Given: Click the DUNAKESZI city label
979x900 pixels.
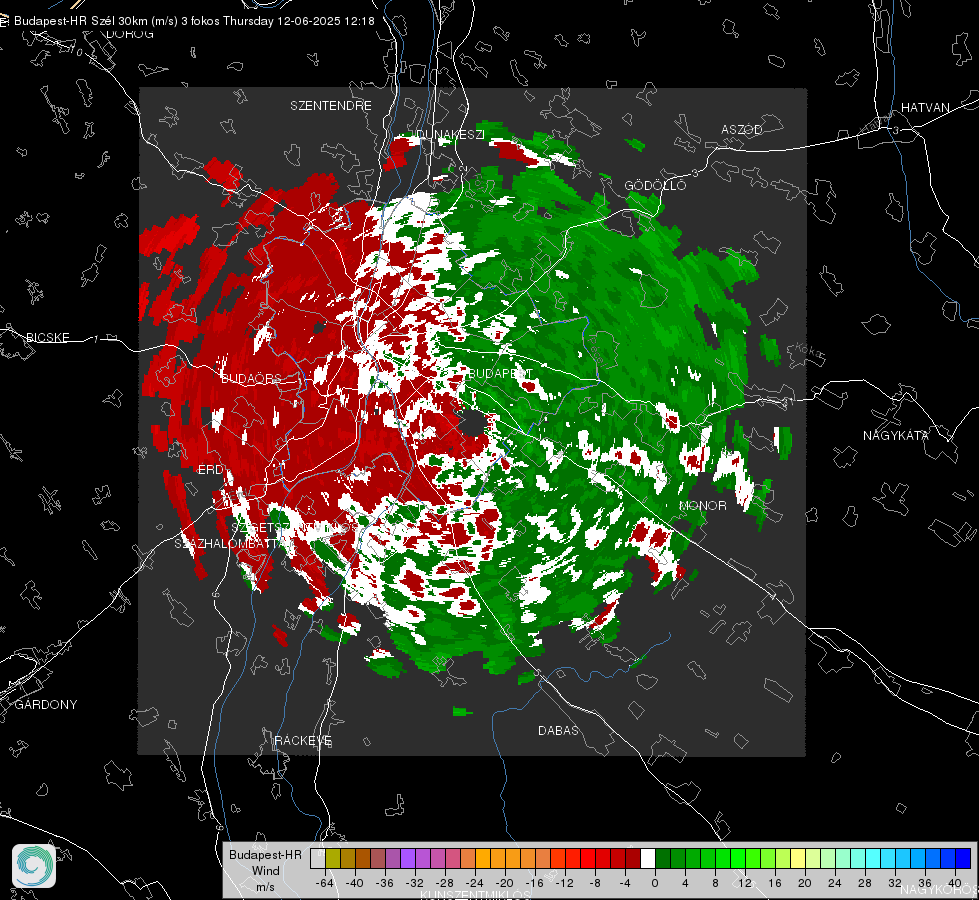Looking at the screenshot, I should pos(450,134).
